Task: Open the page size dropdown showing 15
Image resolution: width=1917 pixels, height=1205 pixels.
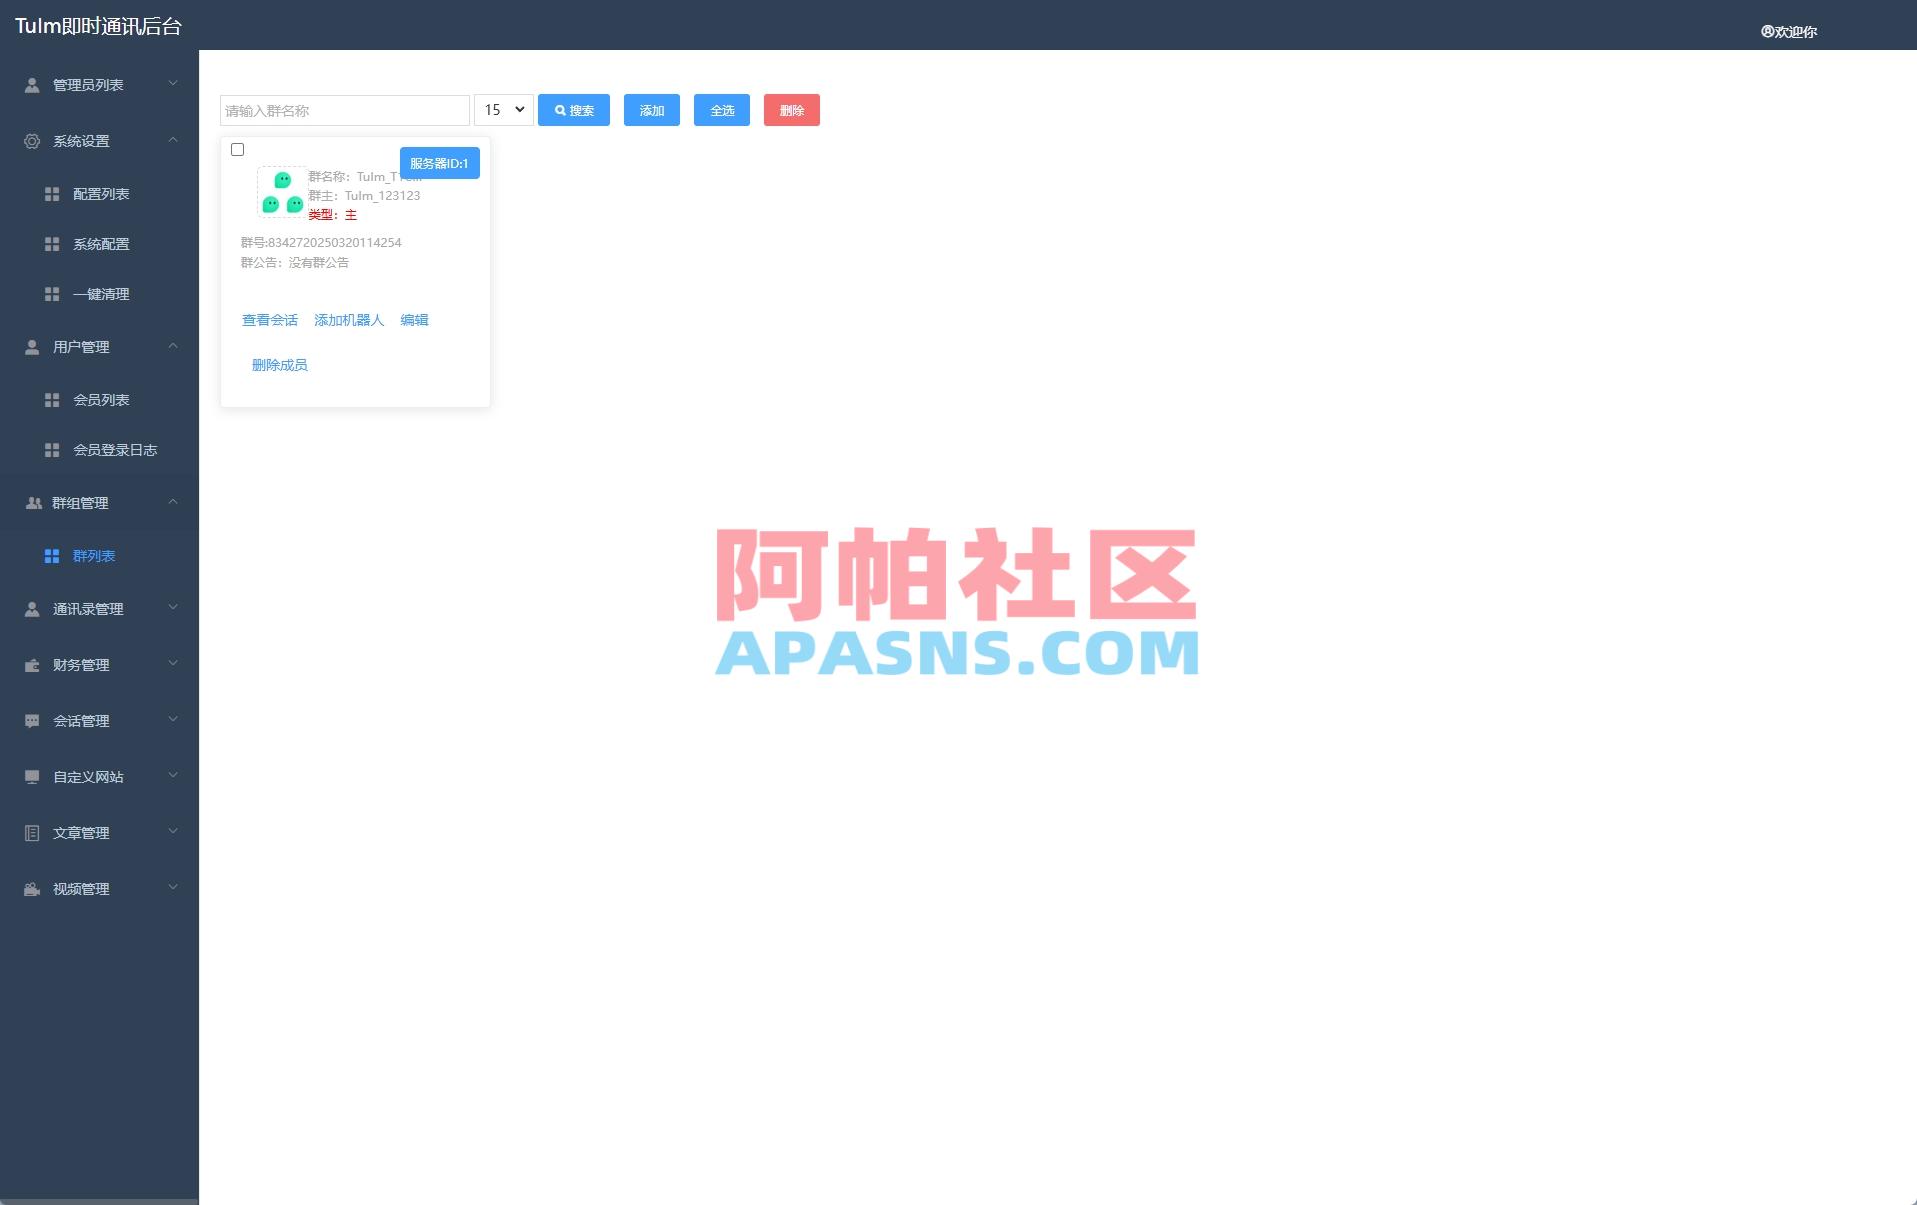Action: tap(502, 110)
